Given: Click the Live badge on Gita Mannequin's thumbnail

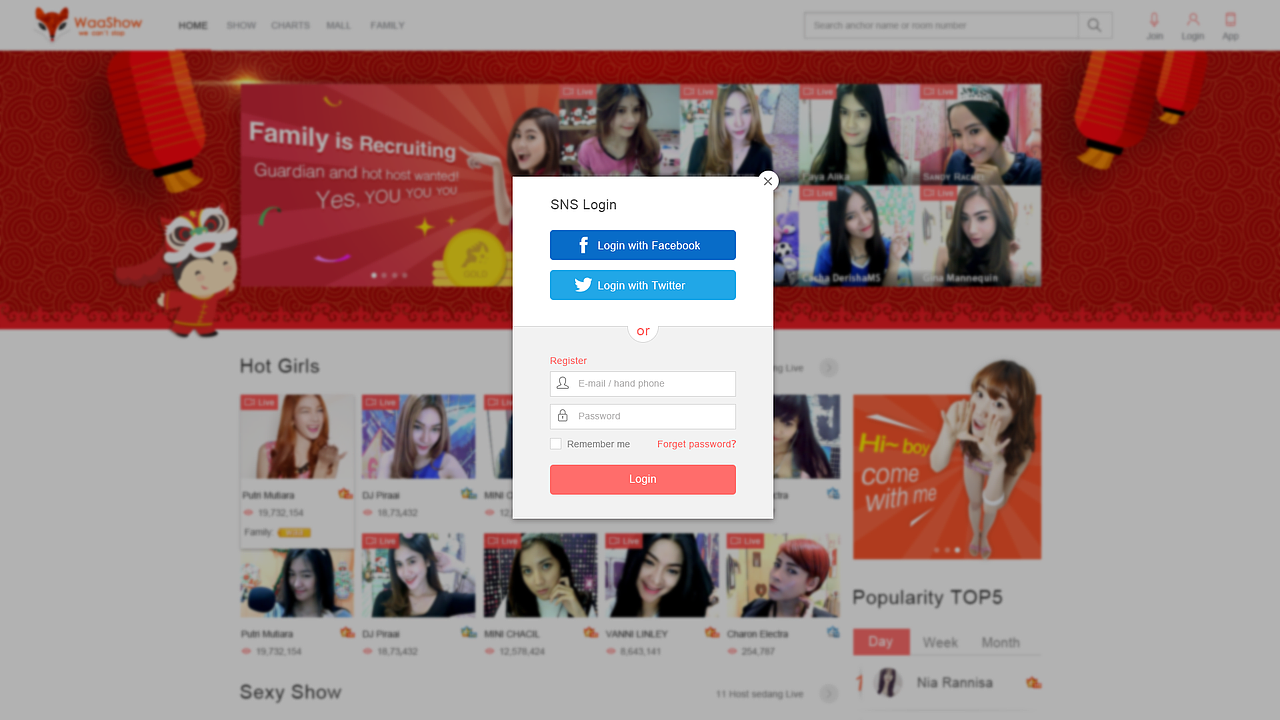Looking at the screenshot, I should [x=939, y=193].
